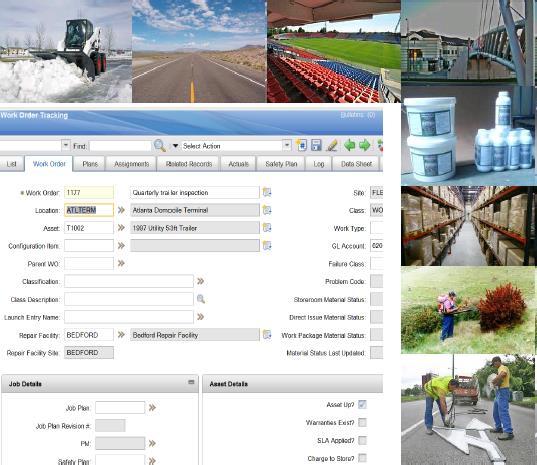
Task: Click the Site field showing FLE
Action: tap(376, 192)
